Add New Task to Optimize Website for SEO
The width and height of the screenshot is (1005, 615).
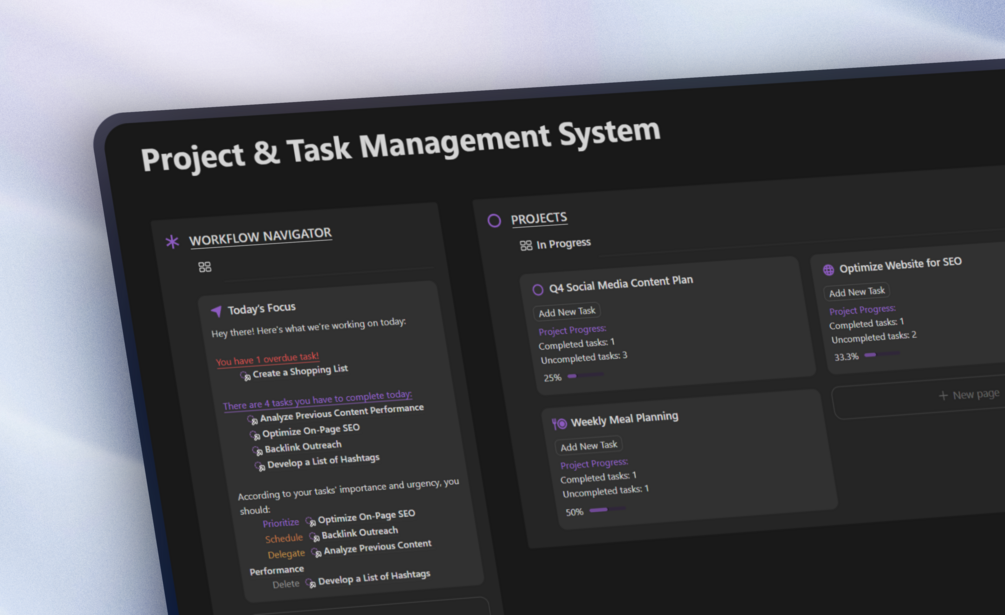(x=857, y=292)
